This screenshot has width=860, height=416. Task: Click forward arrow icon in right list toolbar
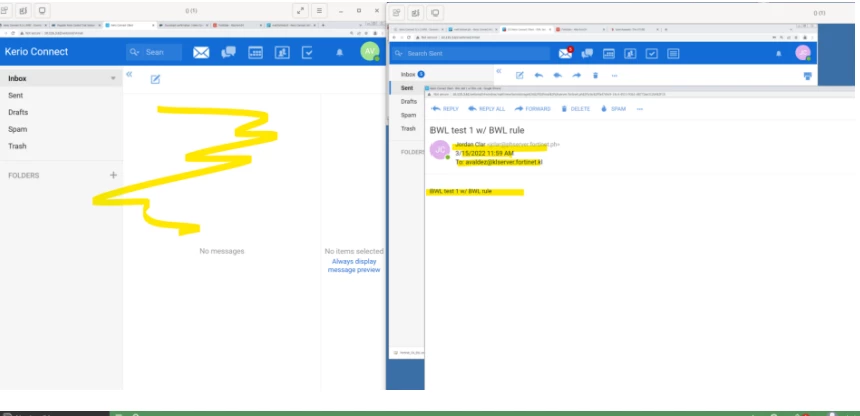click(x=576, y=76)
